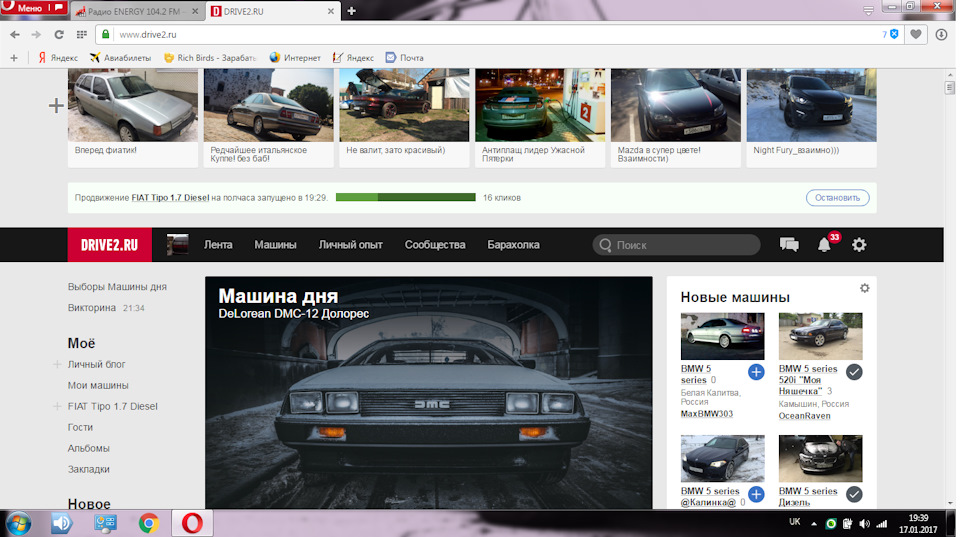Open the Сообщества menu item
This screenshot has height=537, width=960.
tap(435, 245)
